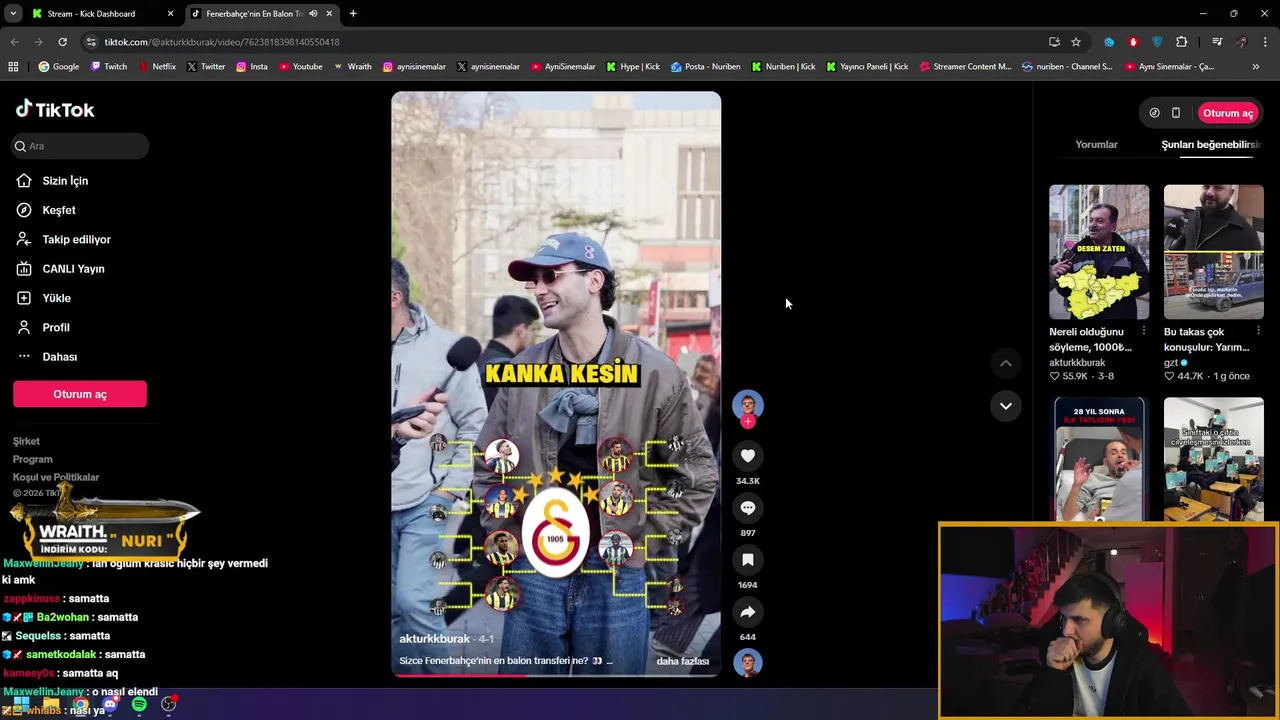This screenshot has width=1280, height=720.
Task: Switch to the Yorumlar tab
Action: 1096,145
